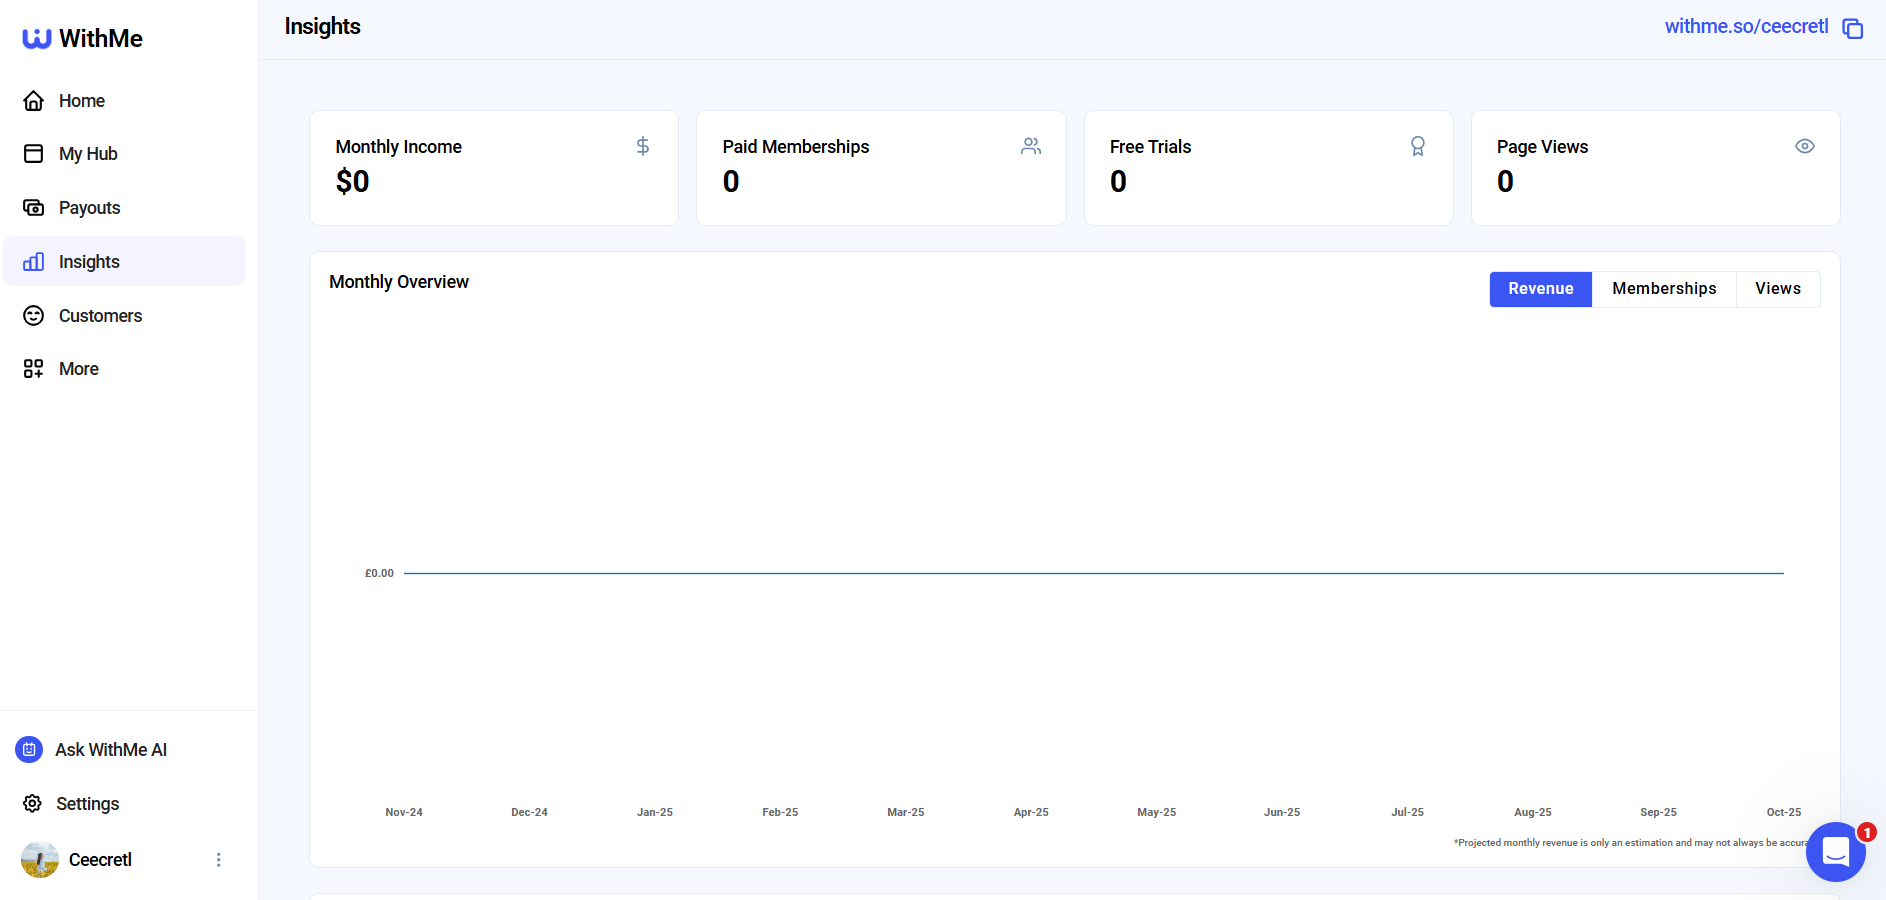Open the Home section from the sidebar
This screenshot has width=1886, height=900.
pos(81,100)
